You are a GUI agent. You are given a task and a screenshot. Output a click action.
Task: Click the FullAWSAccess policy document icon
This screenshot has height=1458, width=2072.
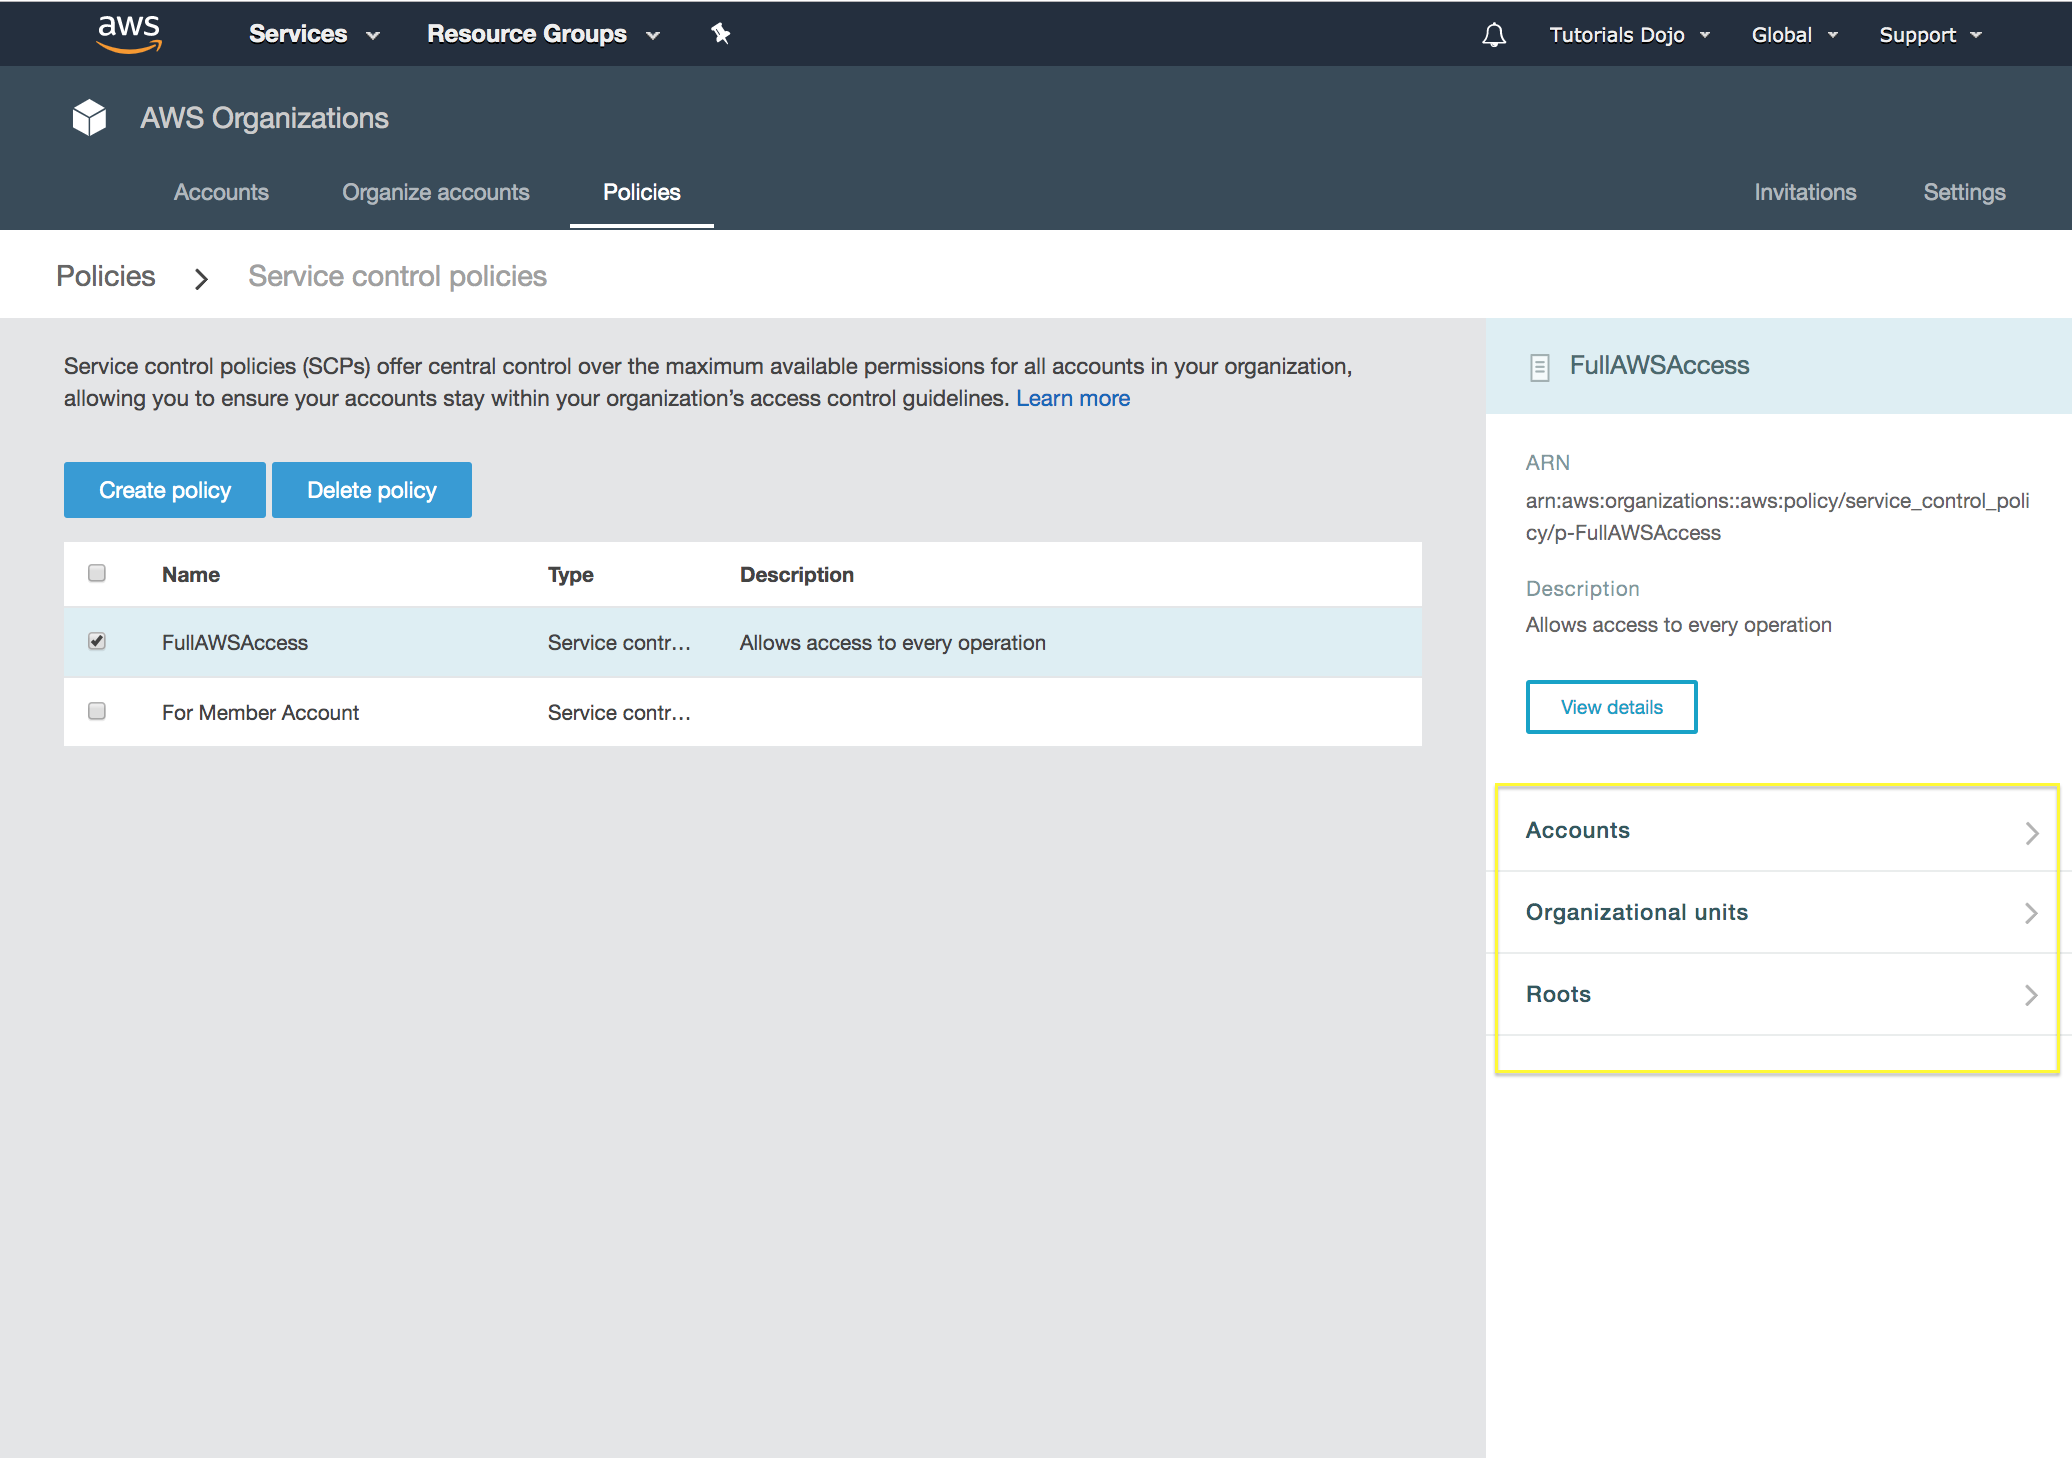[x=1540, y=367]
